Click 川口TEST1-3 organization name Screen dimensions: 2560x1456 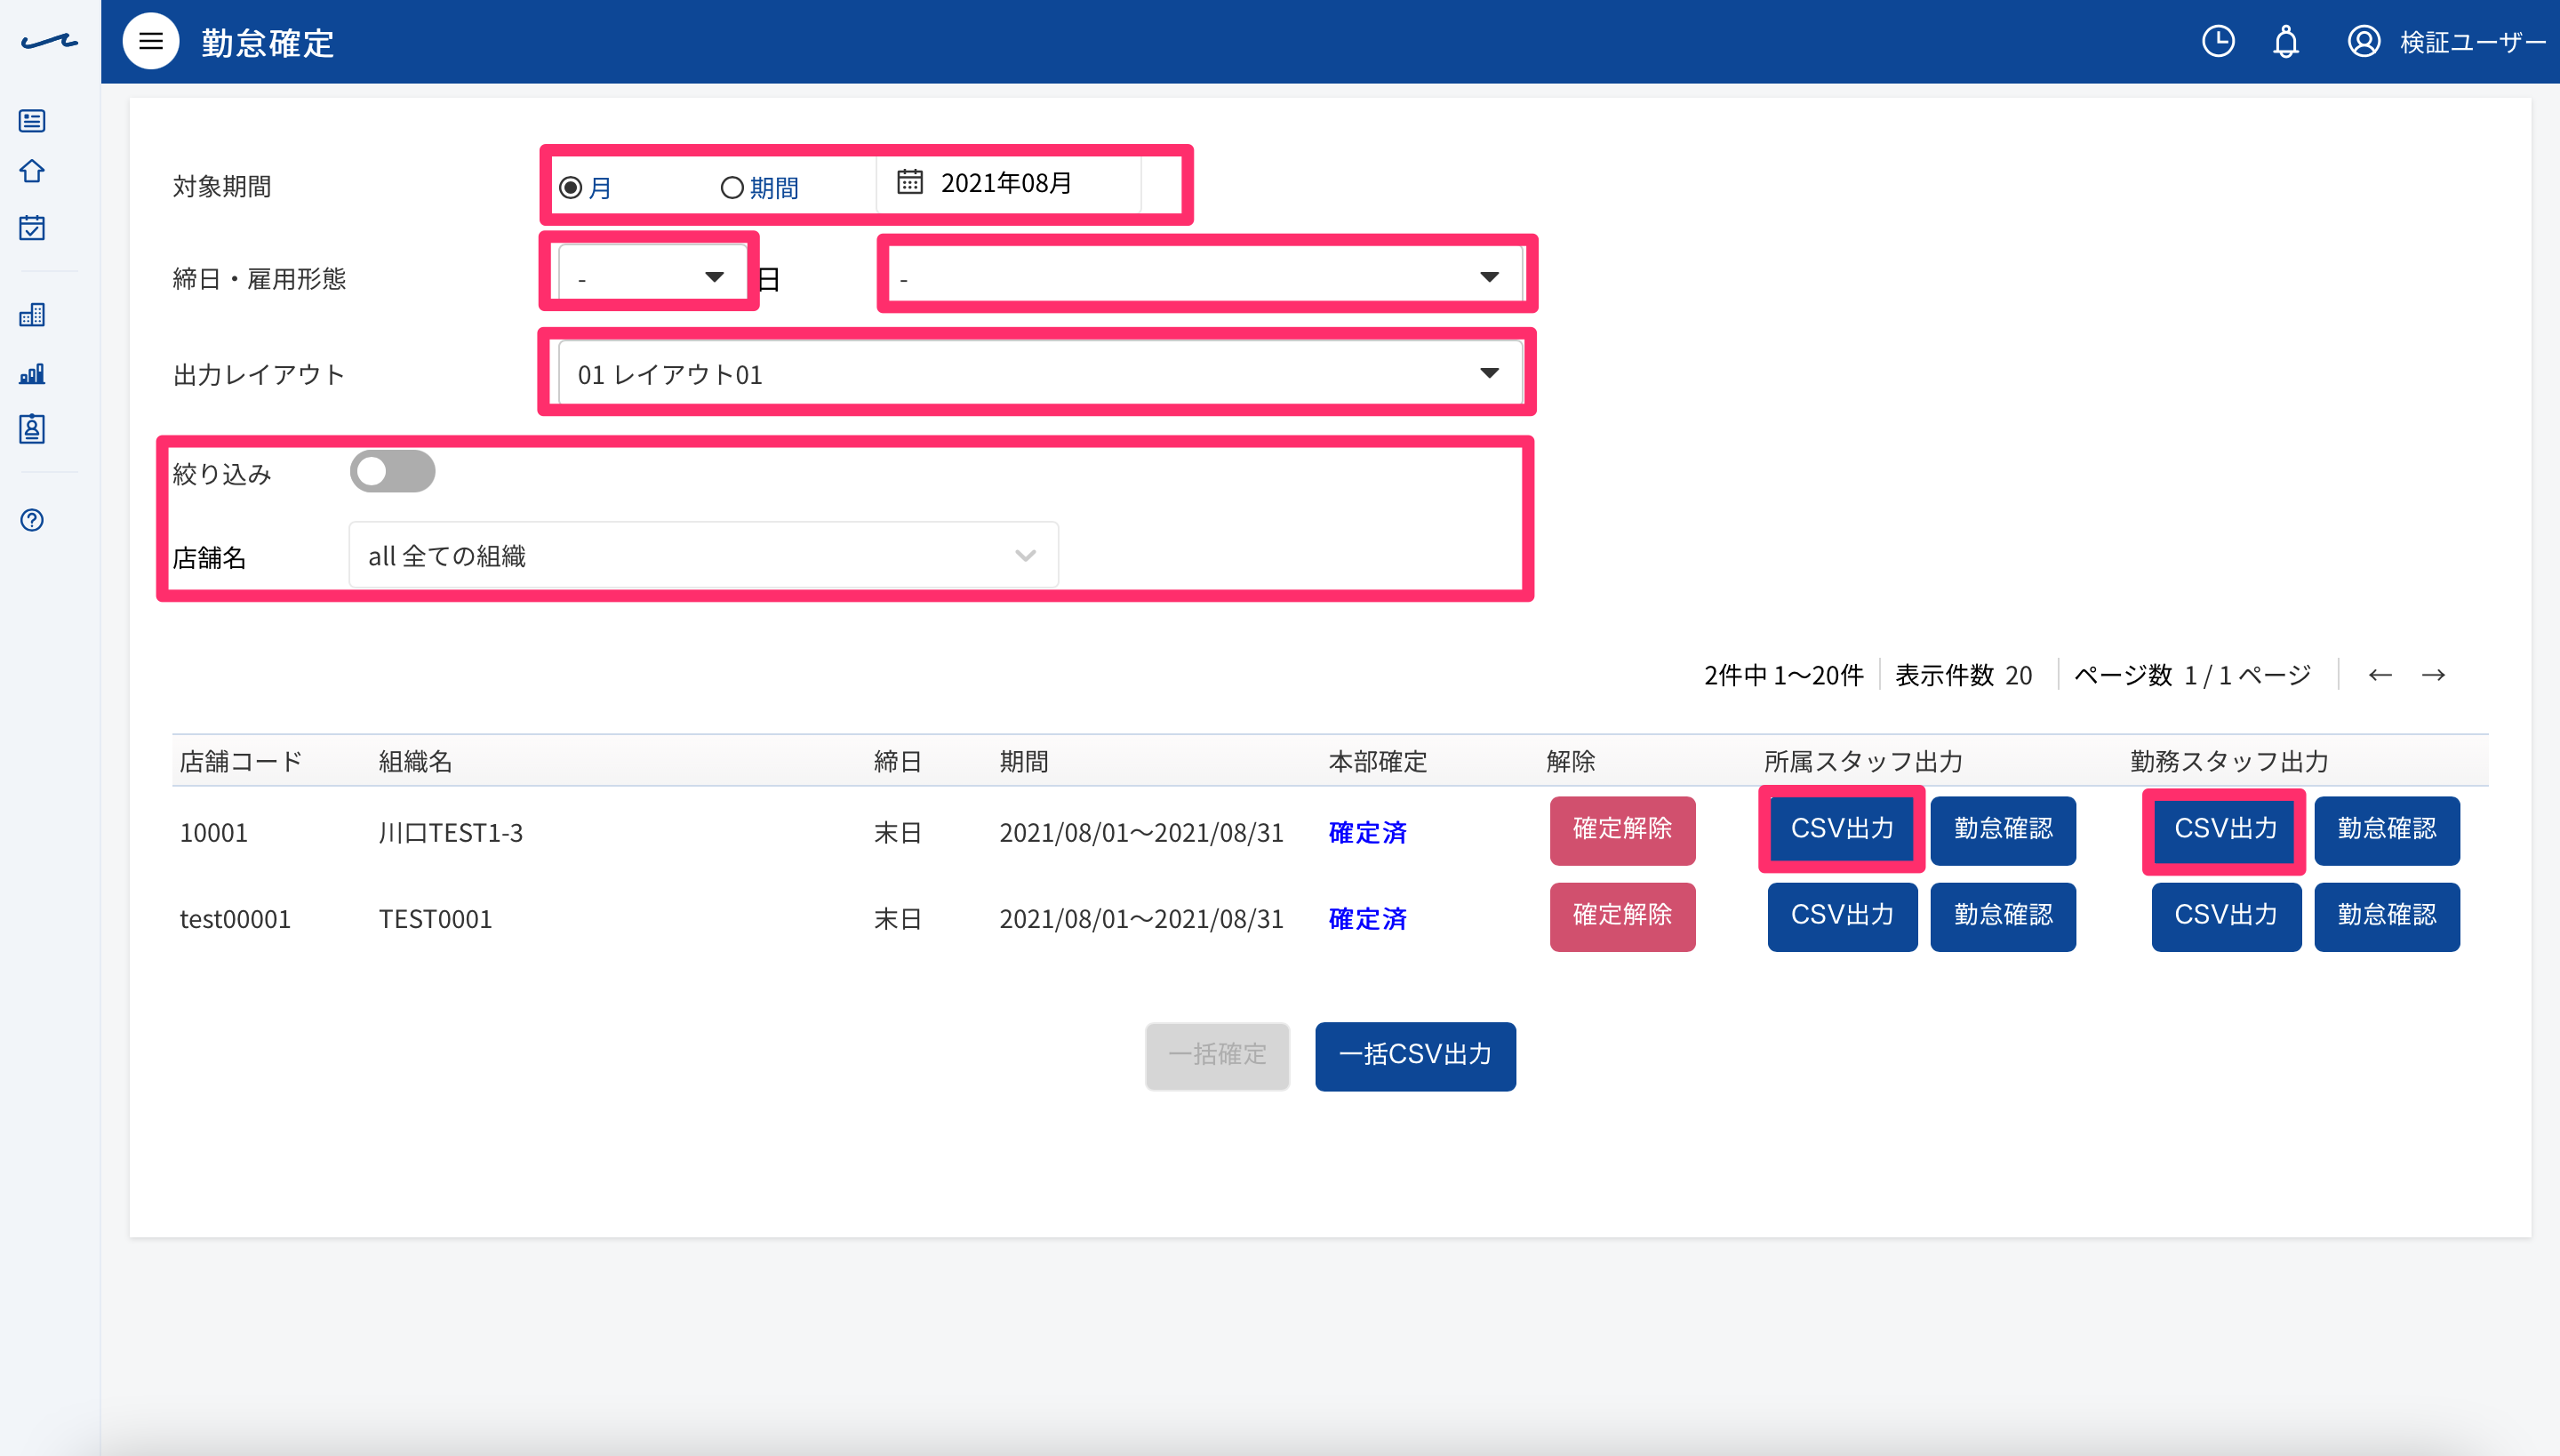451,832
